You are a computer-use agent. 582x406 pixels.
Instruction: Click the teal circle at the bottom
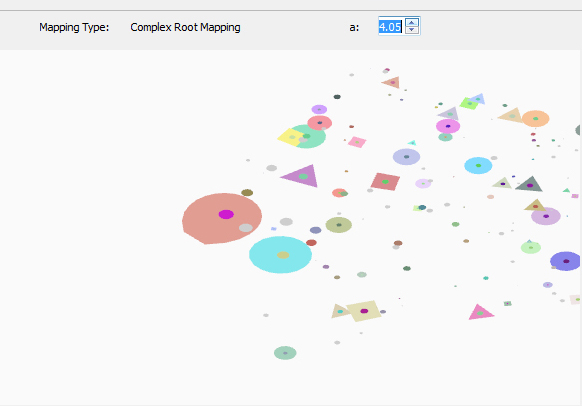point(285,353)
